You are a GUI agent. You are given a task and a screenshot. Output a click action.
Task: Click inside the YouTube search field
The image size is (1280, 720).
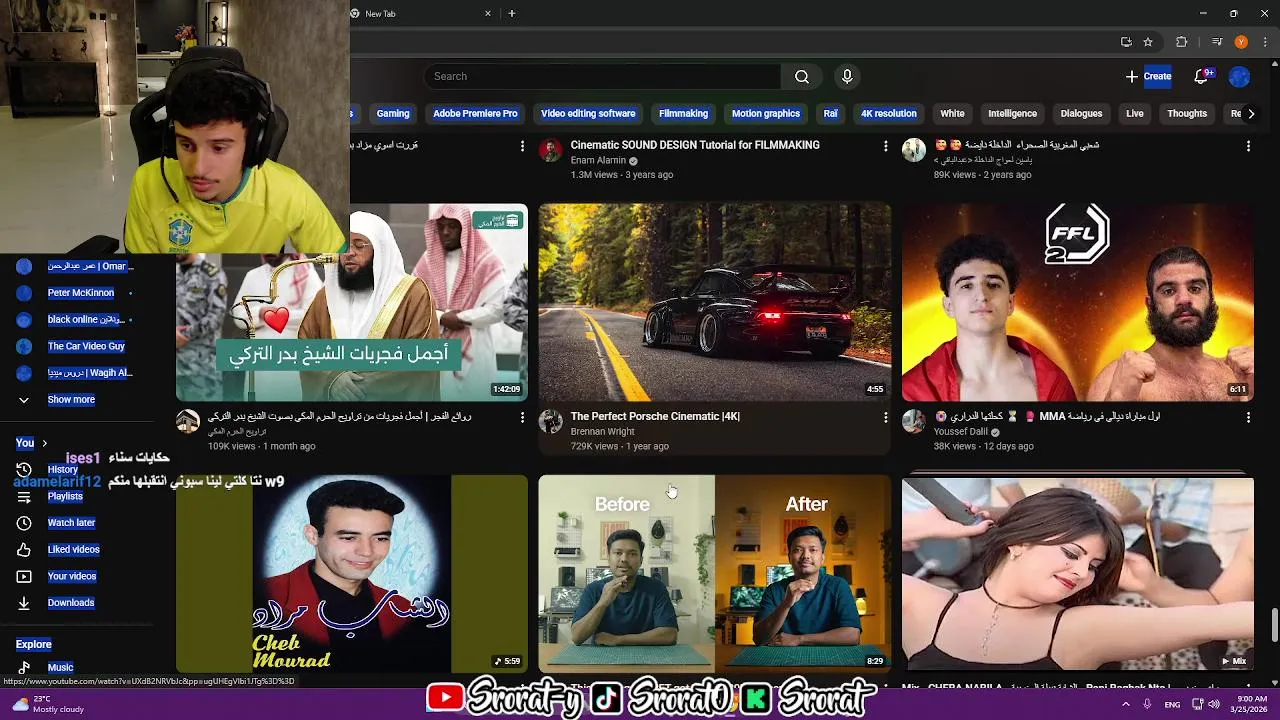pos(602,77)
